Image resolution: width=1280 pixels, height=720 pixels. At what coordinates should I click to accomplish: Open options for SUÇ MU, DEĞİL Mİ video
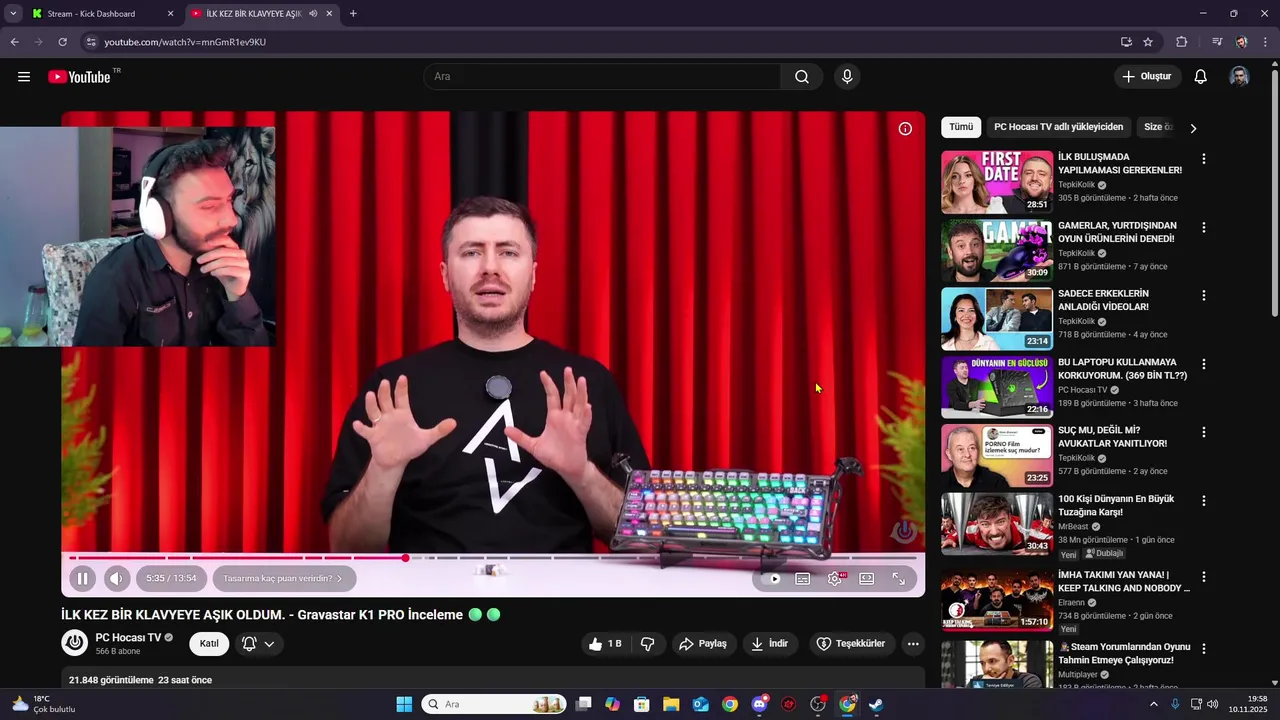pyautogui.click(x=1204, y=432)
